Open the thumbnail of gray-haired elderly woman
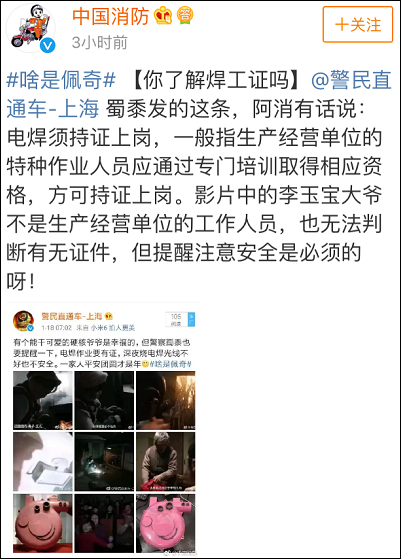This screenshot has width=401, height=559. point(165,462)
